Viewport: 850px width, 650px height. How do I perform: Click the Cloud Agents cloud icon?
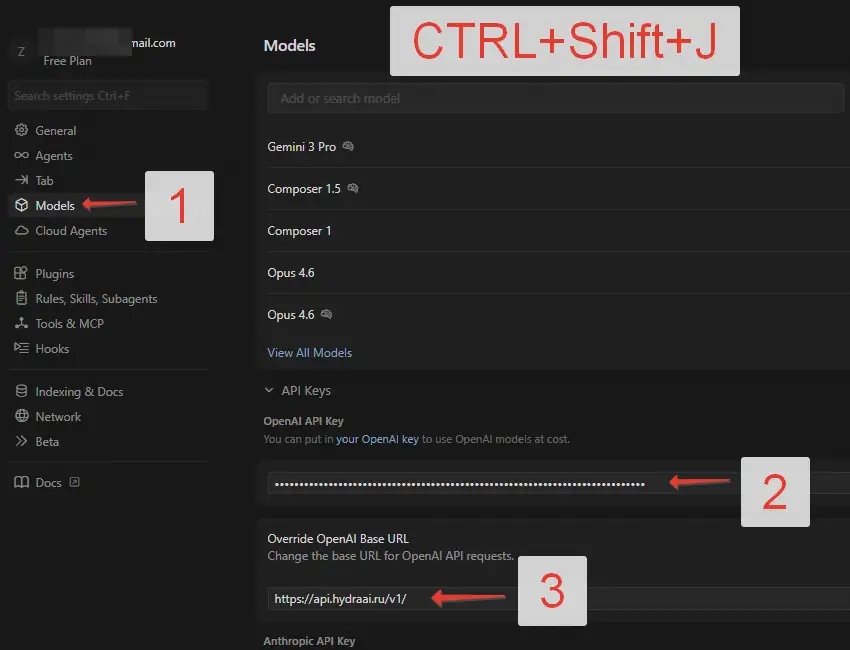pyautogui.click(x=21, y=231)
